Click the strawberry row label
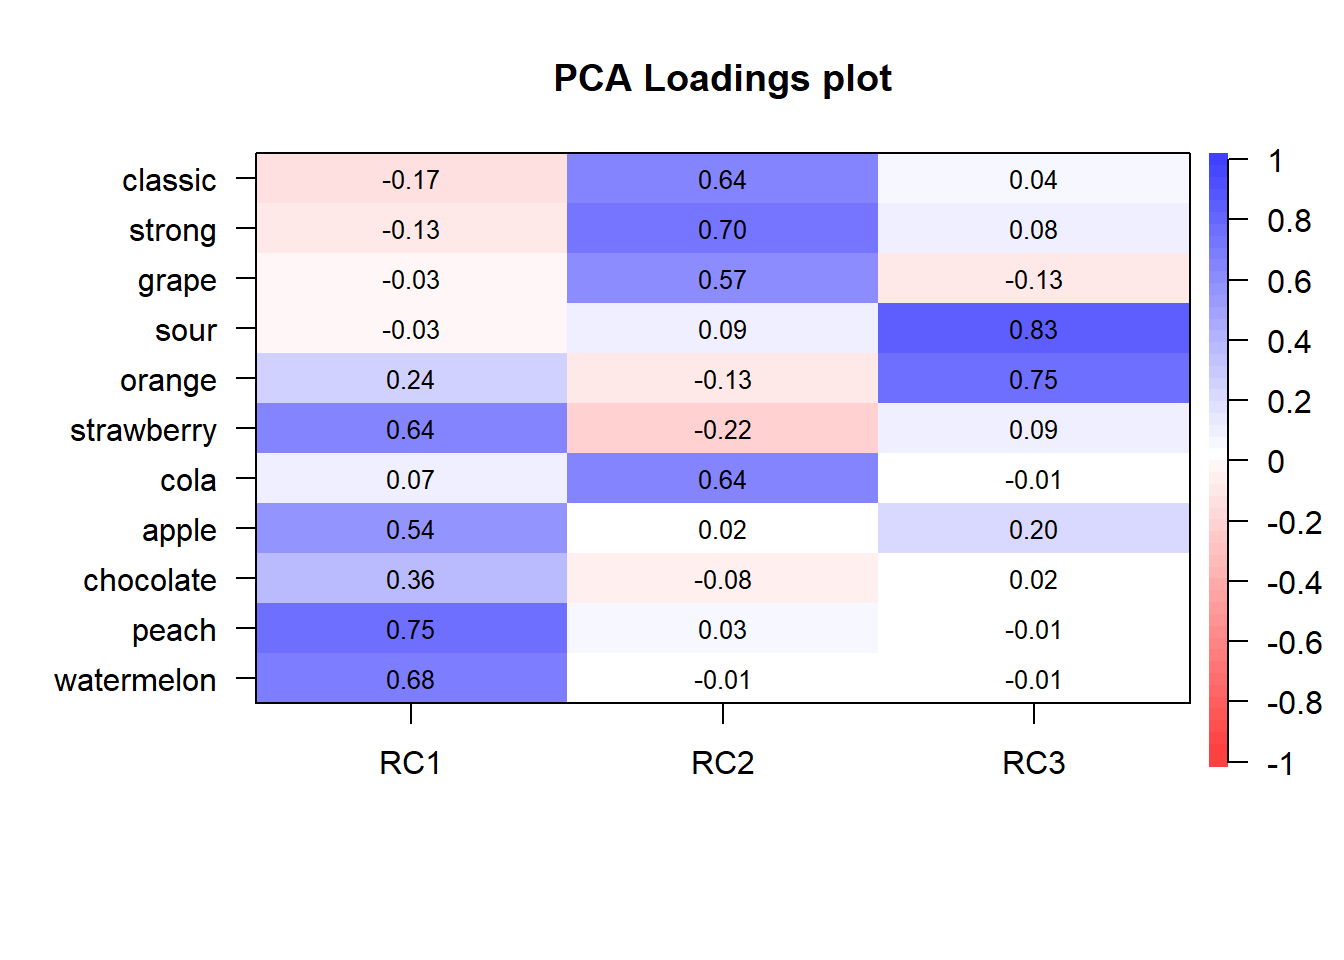Image resolution: width=1344 pixels, height=960 pixels. [x=143, y=430]
